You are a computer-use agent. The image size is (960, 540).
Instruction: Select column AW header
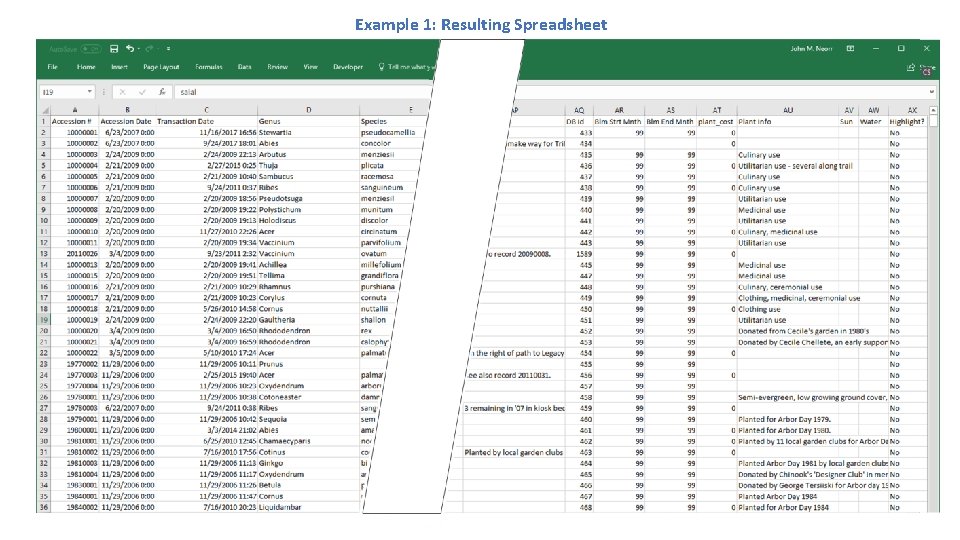point(873,110)
